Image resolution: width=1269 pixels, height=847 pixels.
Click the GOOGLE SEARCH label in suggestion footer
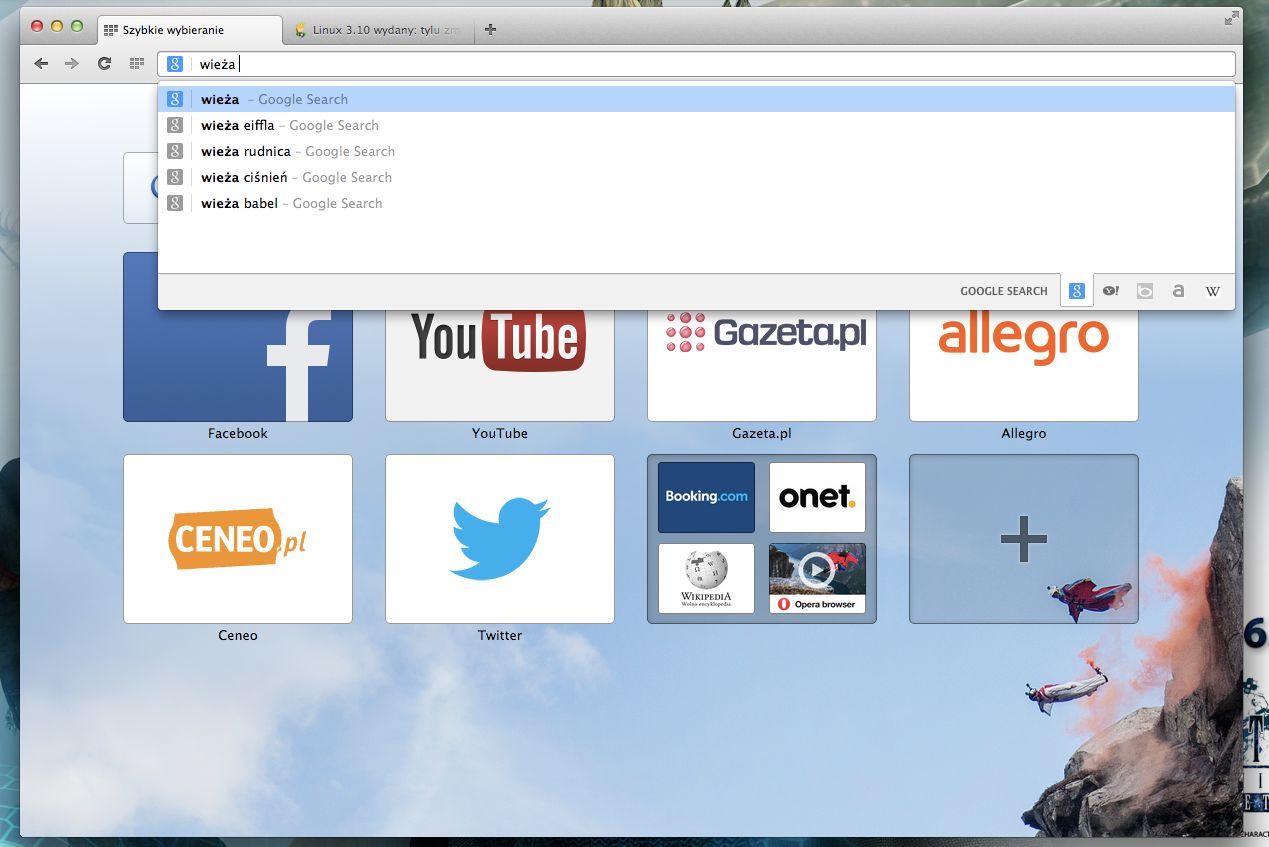[x=1004, y=291]
